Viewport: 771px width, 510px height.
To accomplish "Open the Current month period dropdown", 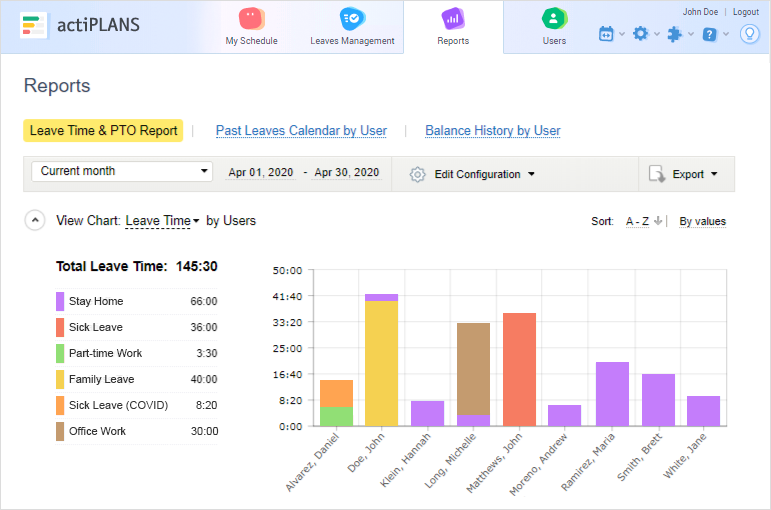I will (x=122, y=171).
